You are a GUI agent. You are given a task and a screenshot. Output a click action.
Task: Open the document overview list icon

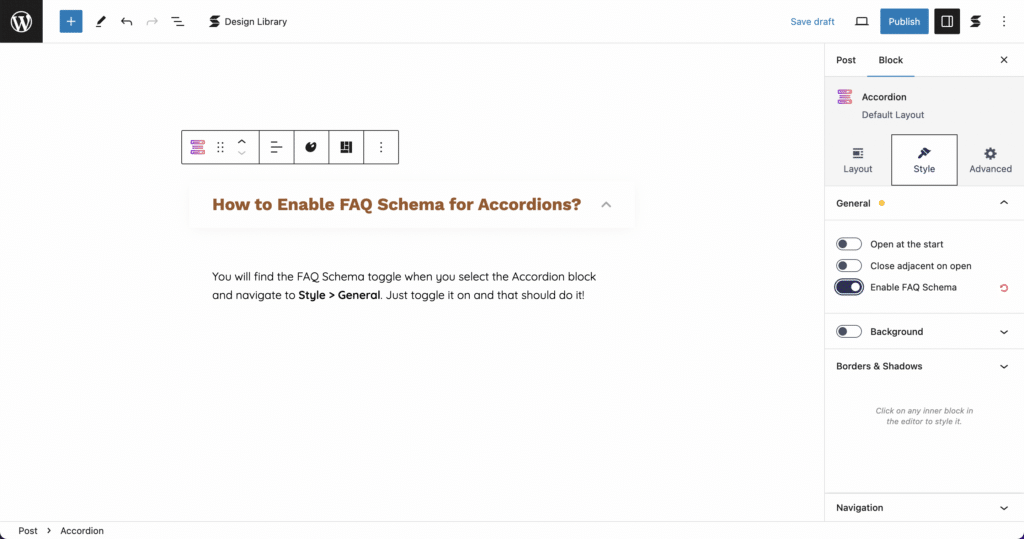178,22
